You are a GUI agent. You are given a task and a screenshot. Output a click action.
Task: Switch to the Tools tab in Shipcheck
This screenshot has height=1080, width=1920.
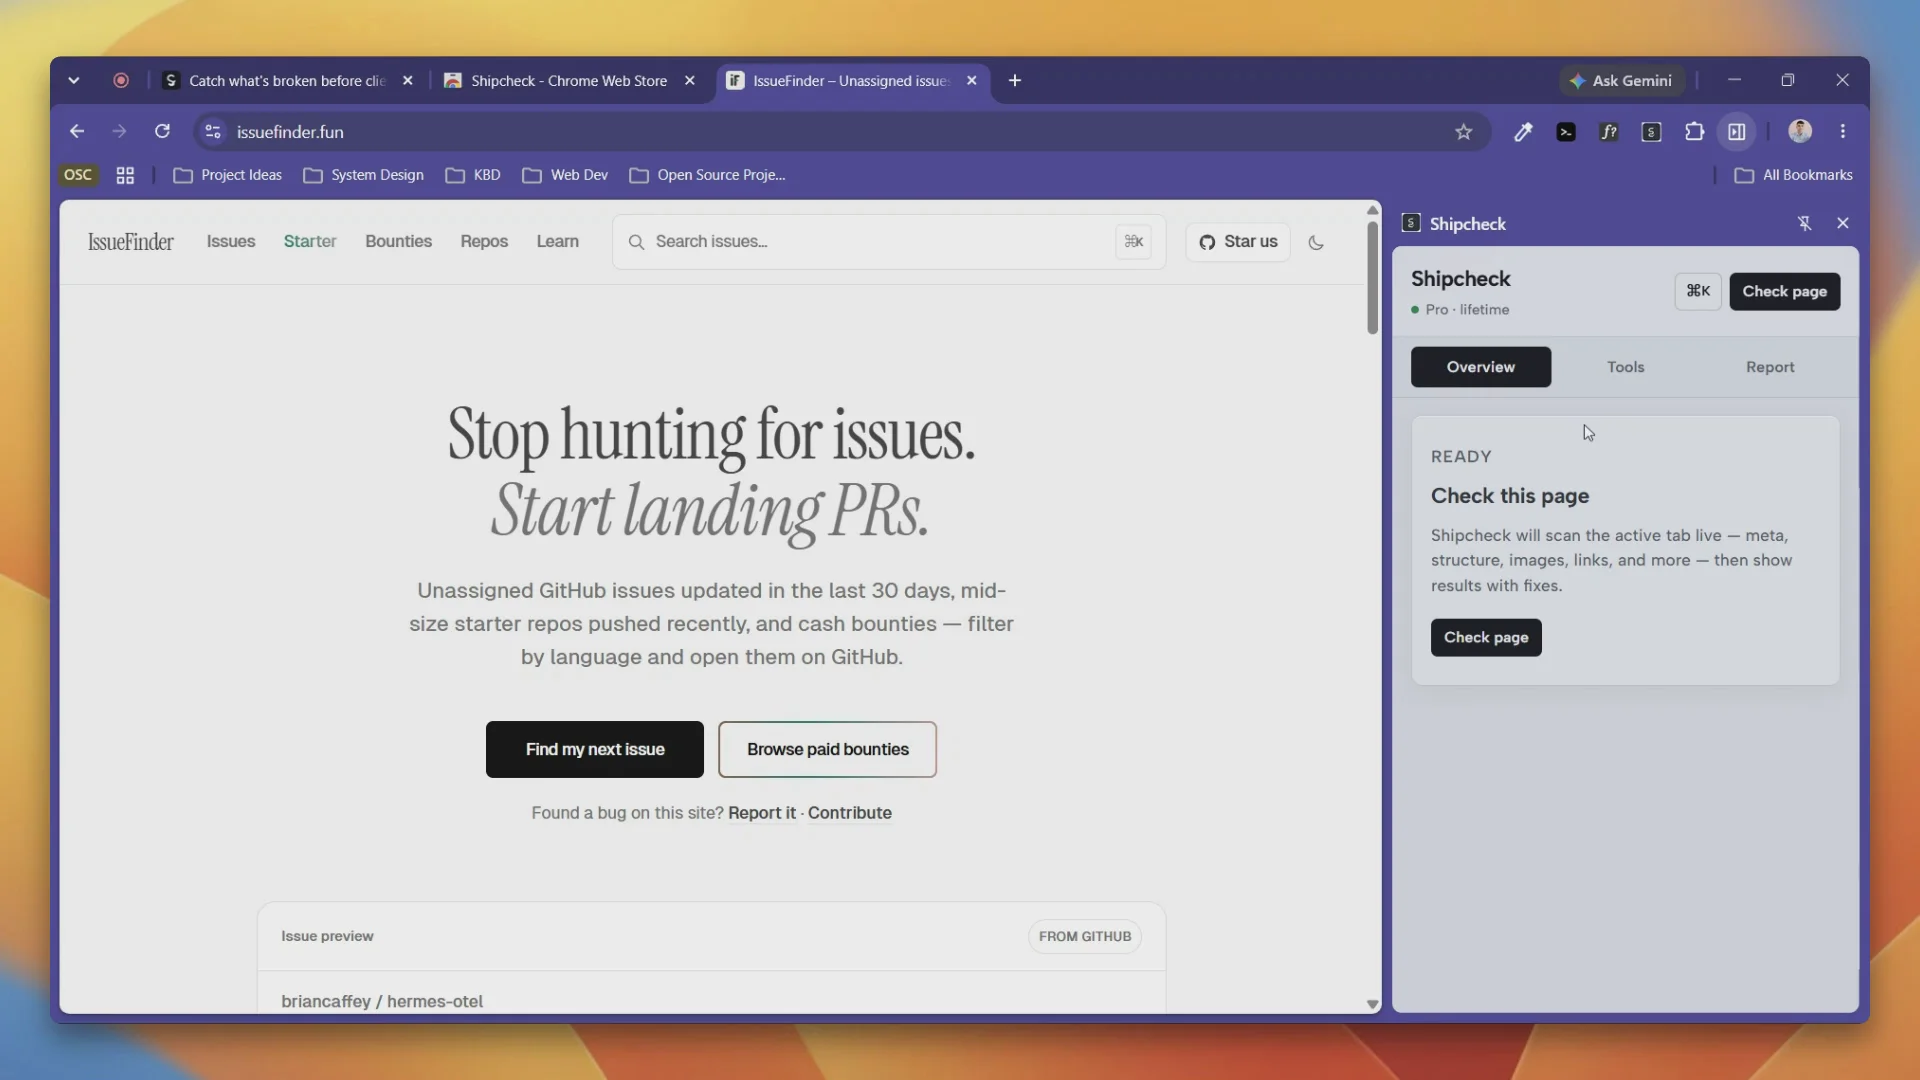pos(1626,368)
